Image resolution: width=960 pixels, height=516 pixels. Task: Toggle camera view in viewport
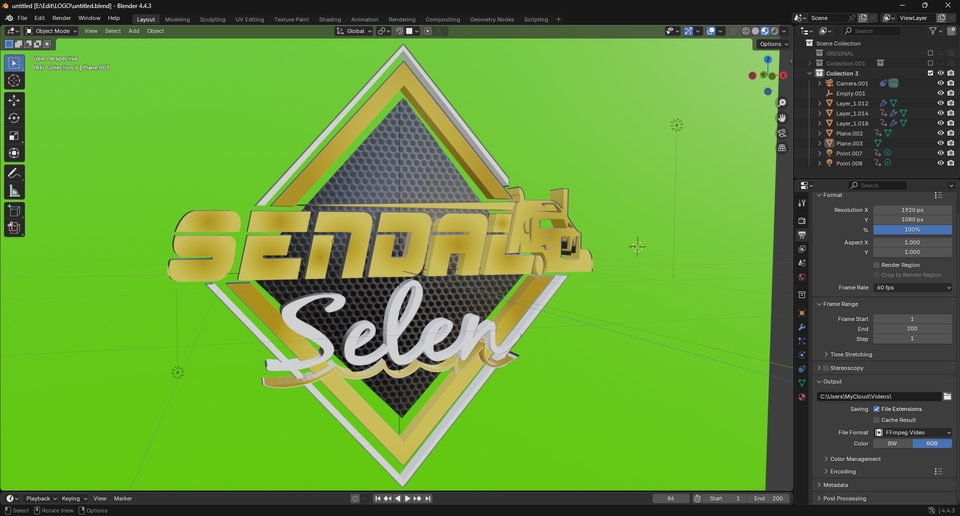[x=782, y=133]
